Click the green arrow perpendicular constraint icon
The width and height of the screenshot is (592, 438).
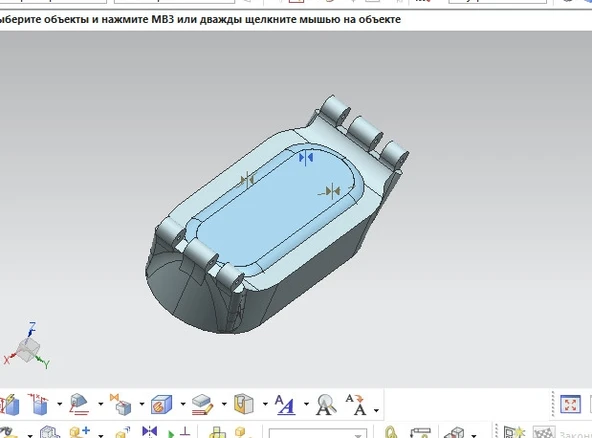[179, 432]
